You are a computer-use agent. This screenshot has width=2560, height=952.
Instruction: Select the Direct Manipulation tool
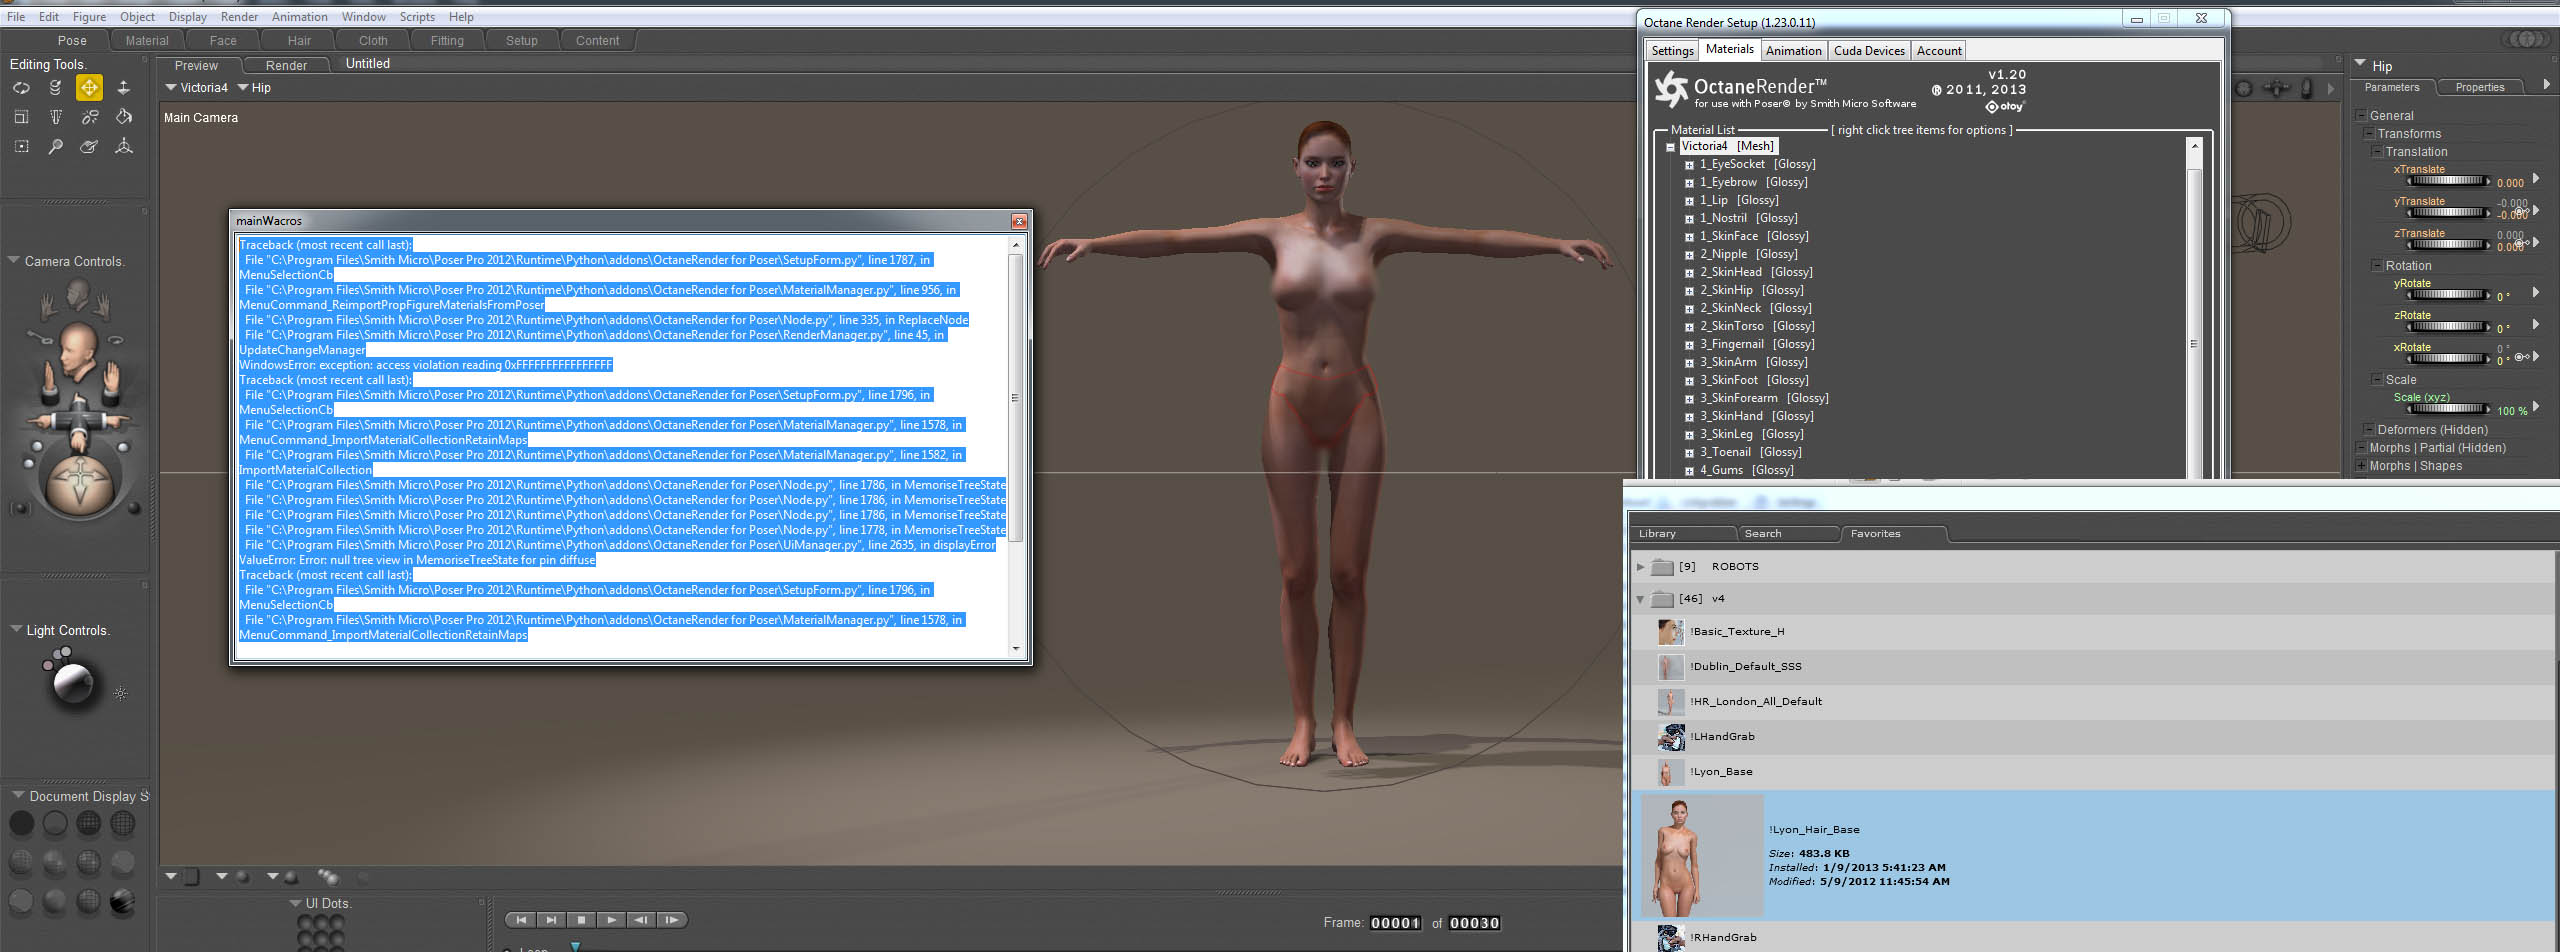(x=123, y=147)
